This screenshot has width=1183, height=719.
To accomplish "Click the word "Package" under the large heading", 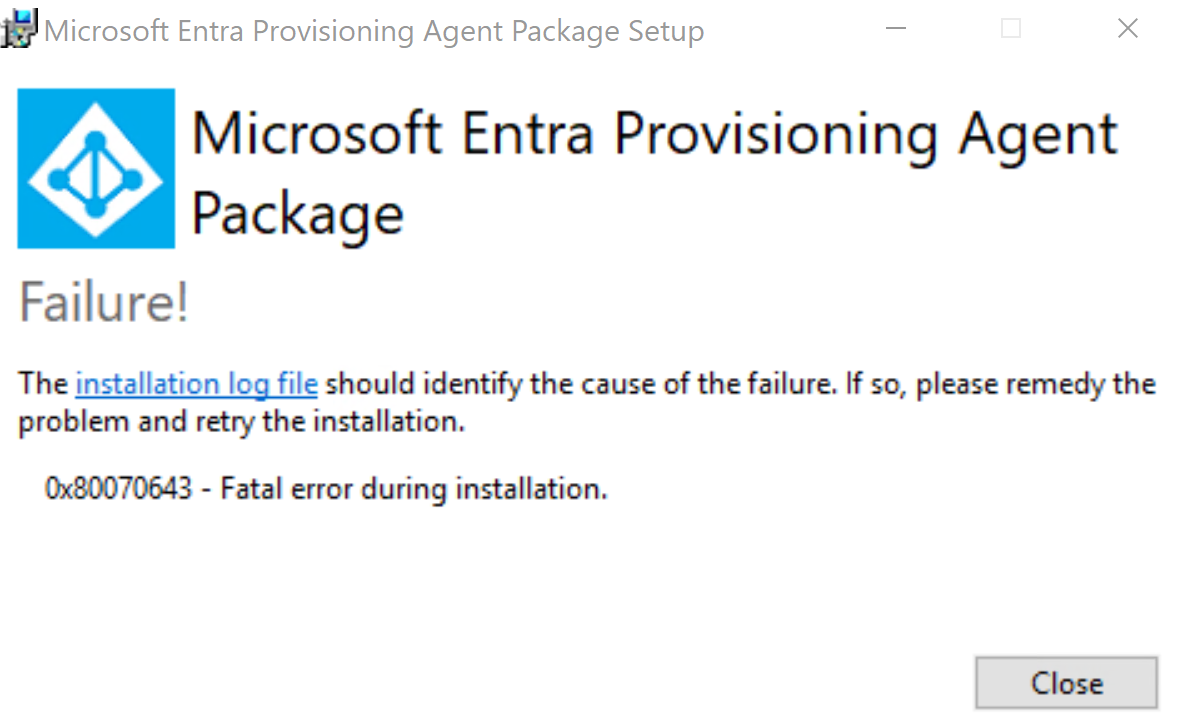I will coord(298,215).
